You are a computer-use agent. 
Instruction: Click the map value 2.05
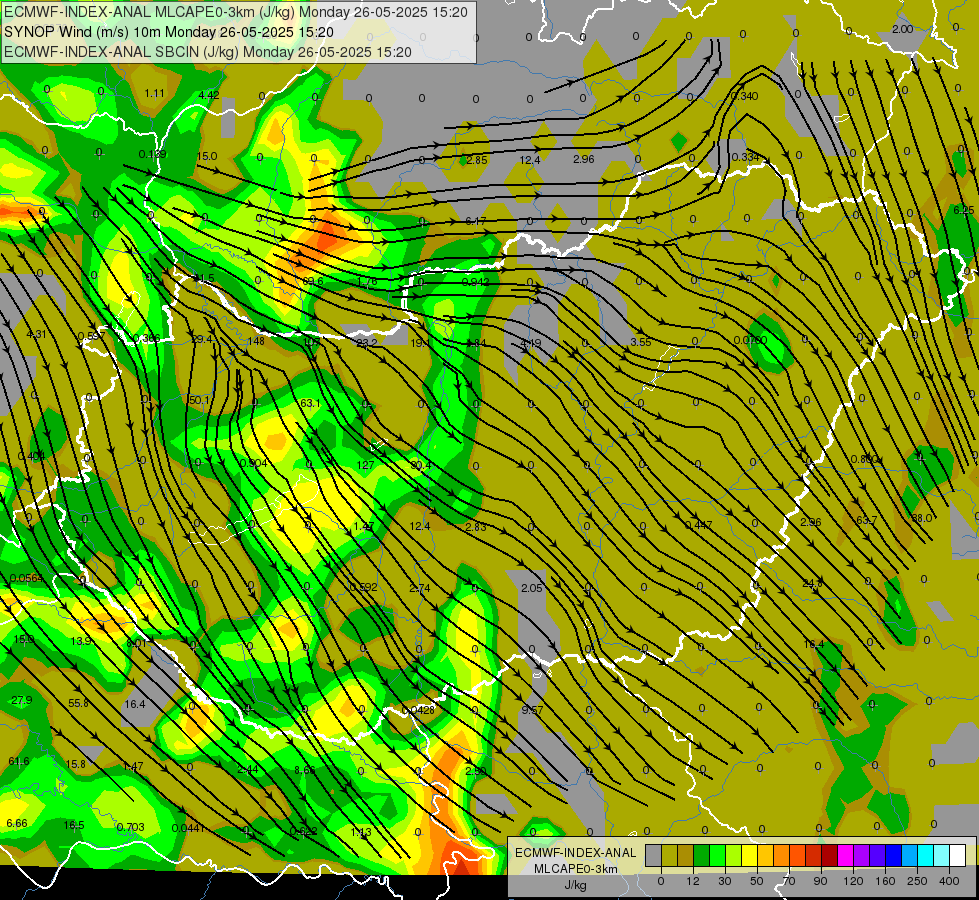(532, 588)
